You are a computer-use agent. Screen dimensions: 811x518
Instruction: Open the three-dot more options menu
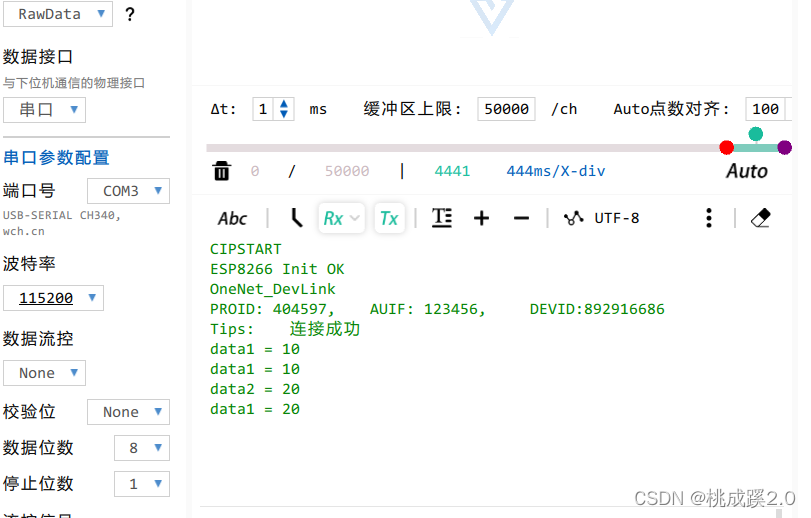[709, 218]
